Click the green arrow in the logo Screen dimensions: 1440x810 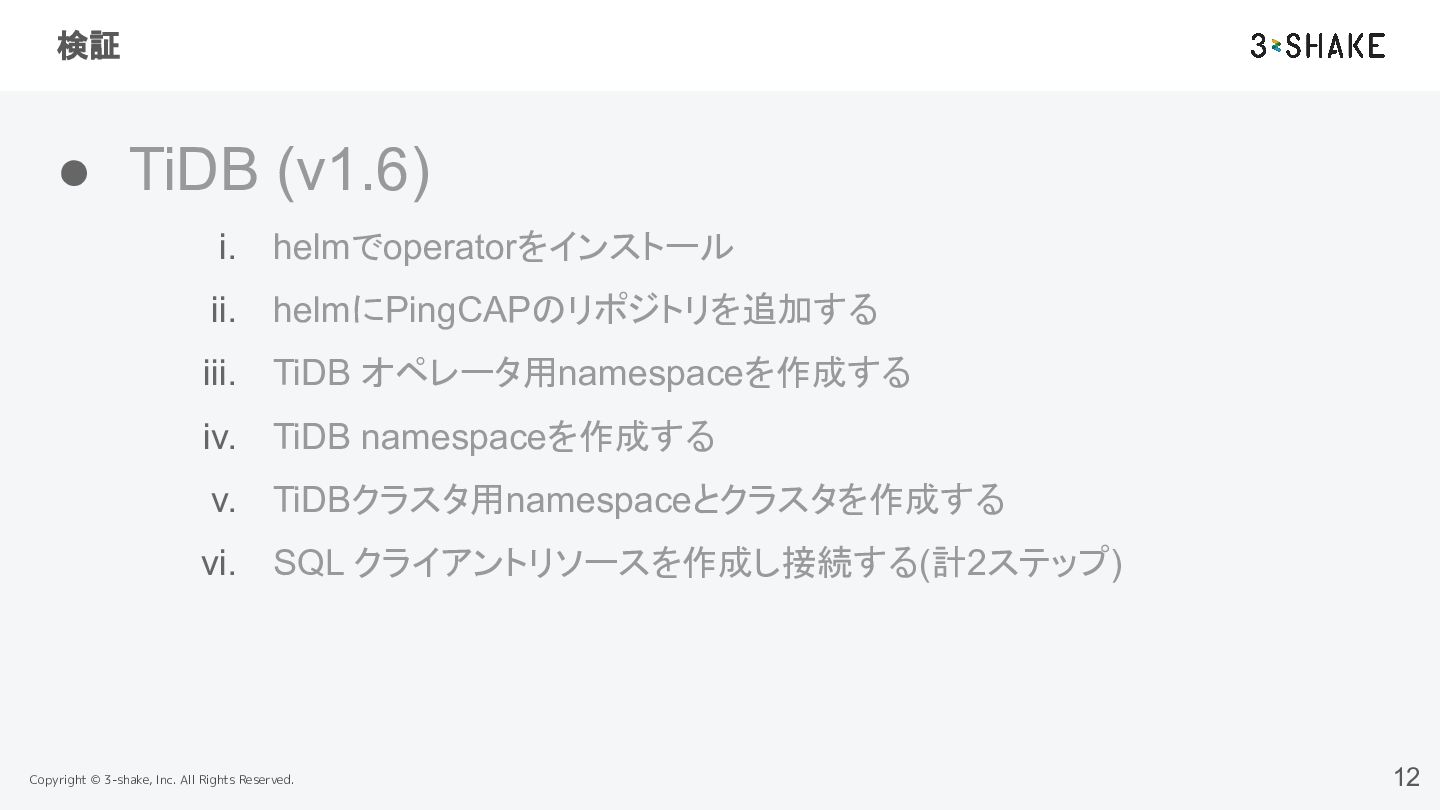click(1276, 46)
